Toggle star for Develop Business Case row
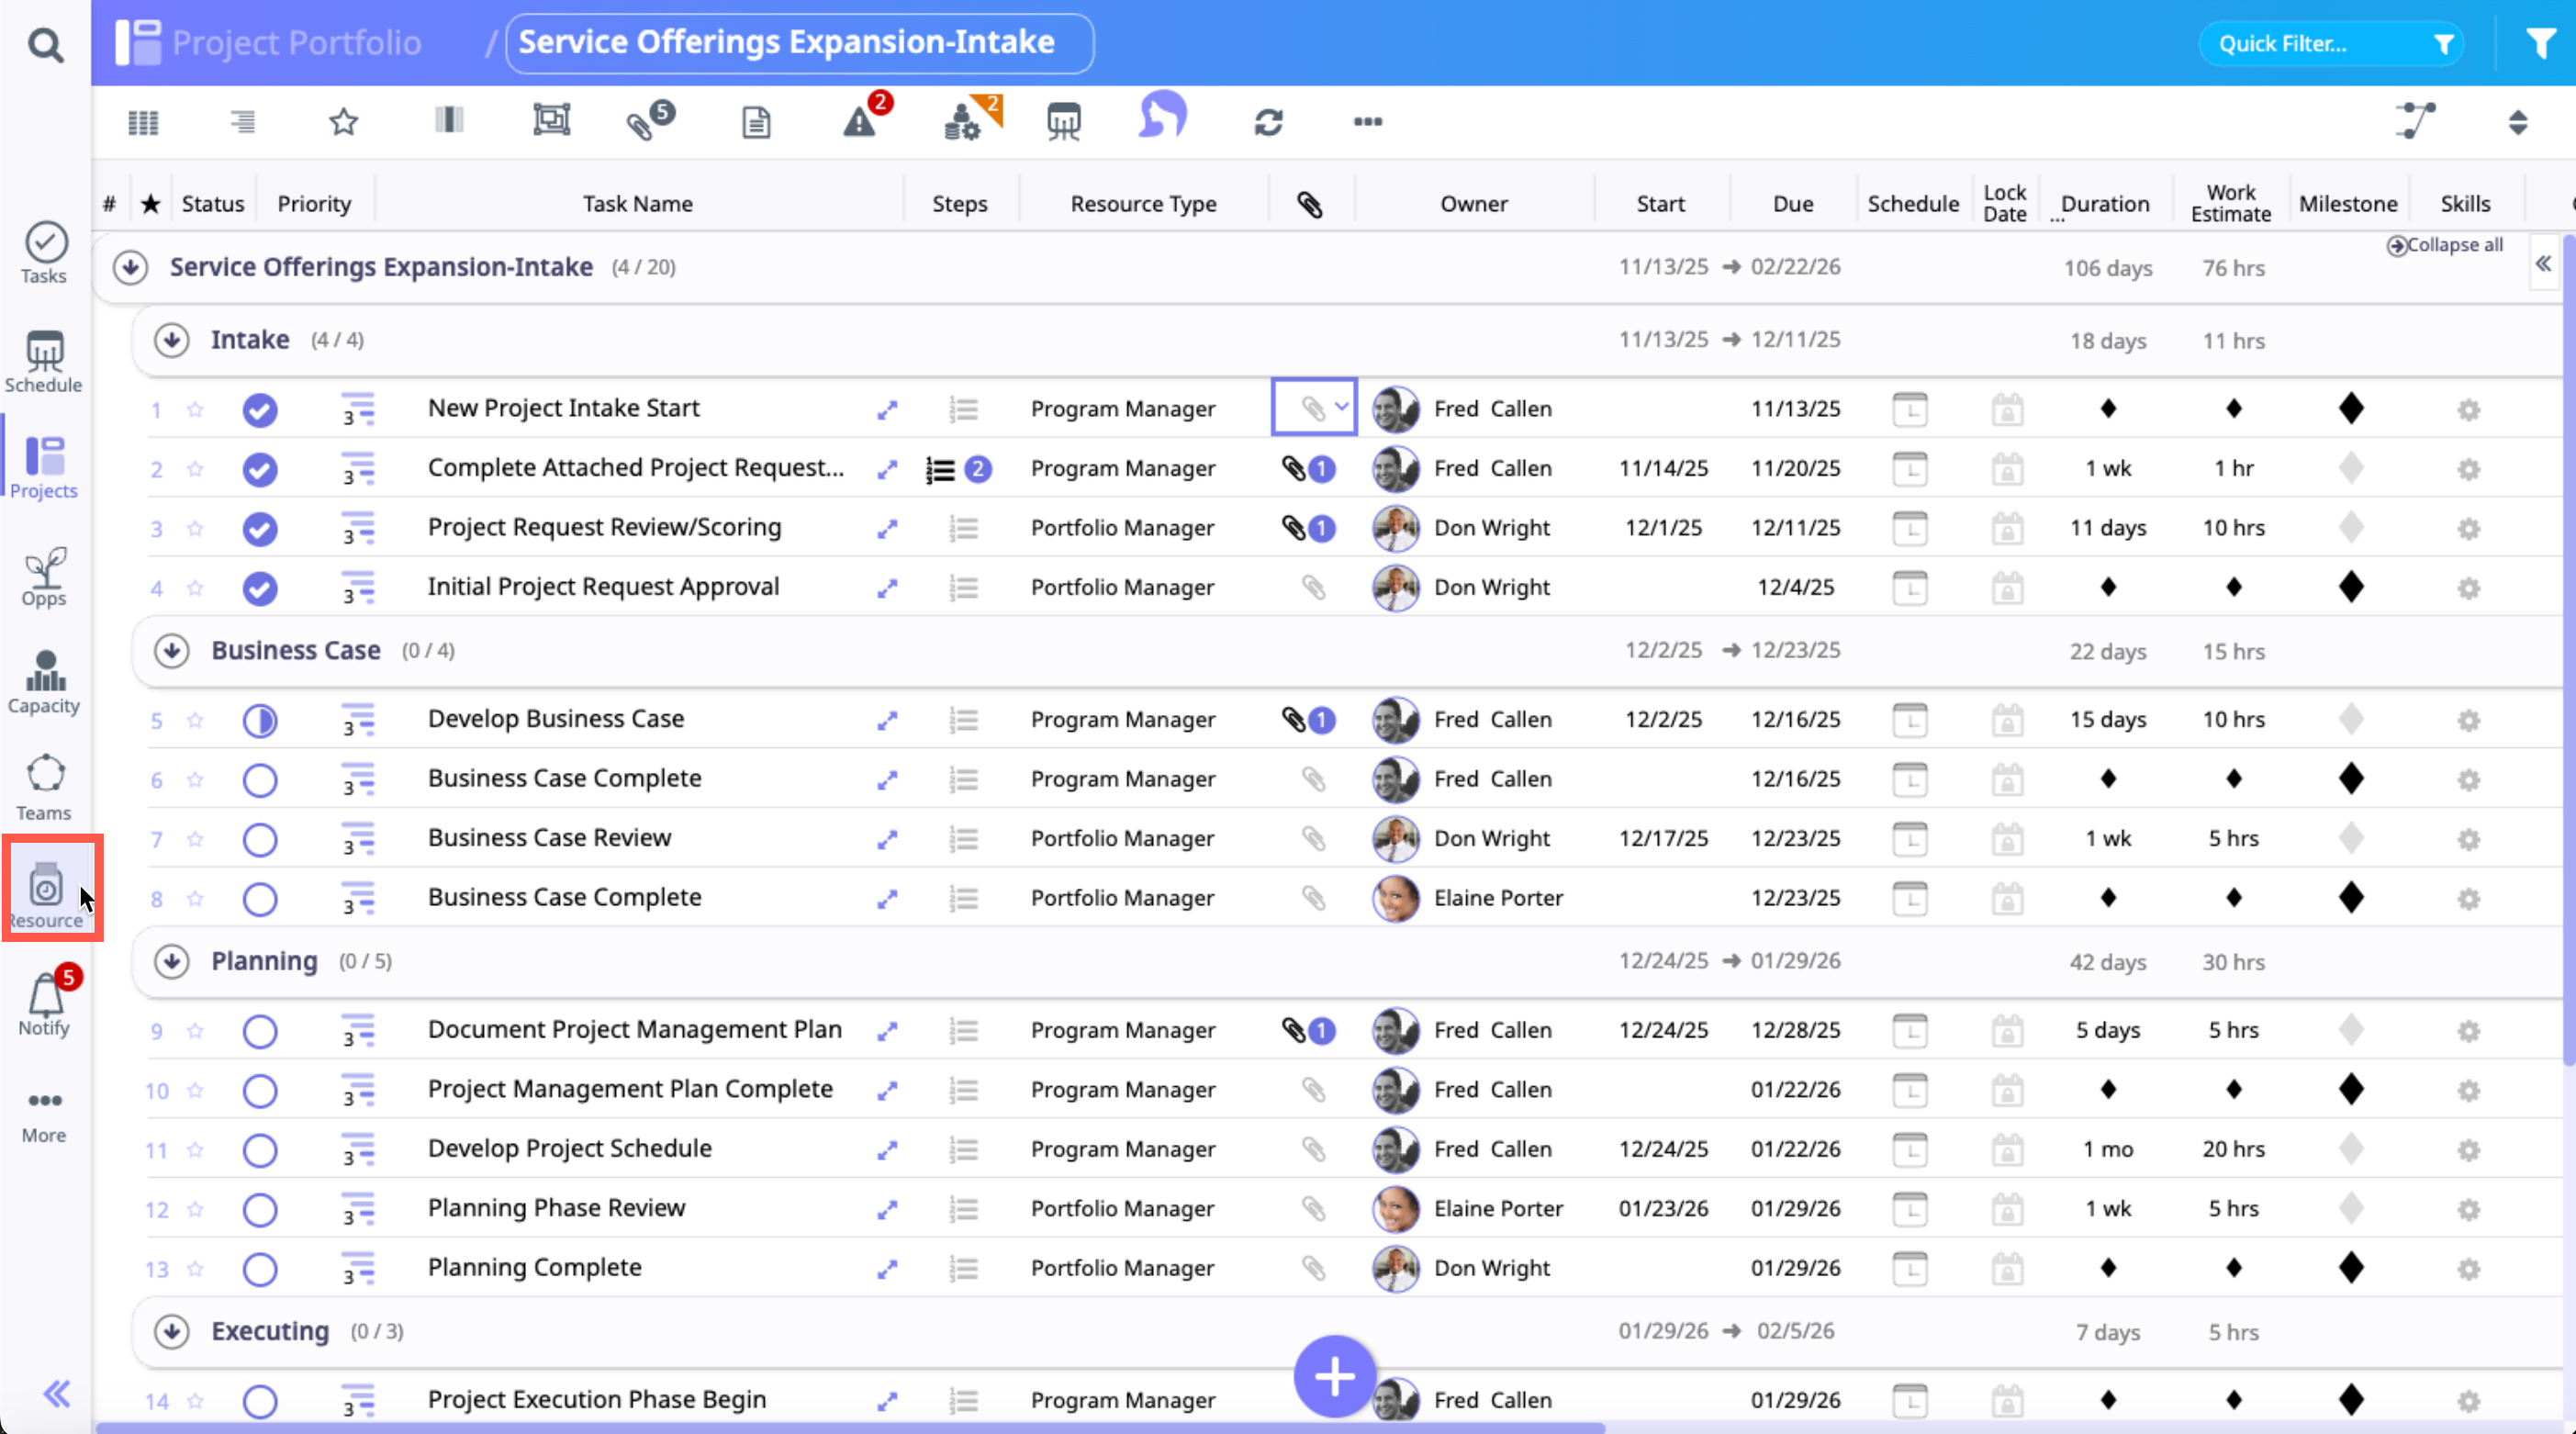2576x1434 pixels. [x=195, y=720]
